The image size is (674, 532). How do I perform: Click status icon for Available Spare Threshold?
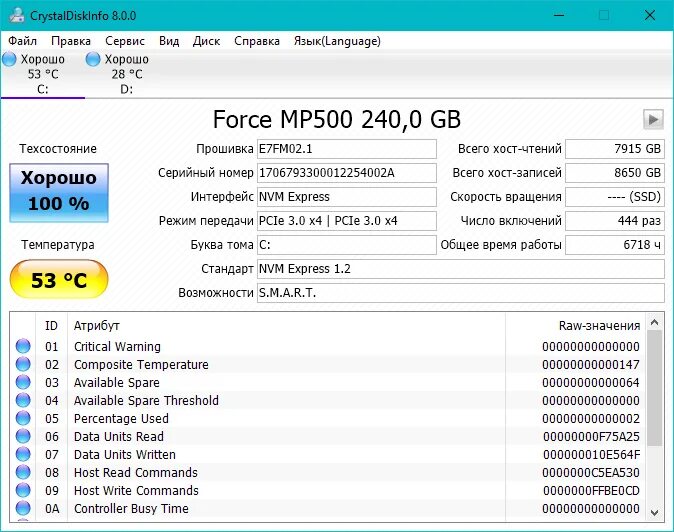23,400
